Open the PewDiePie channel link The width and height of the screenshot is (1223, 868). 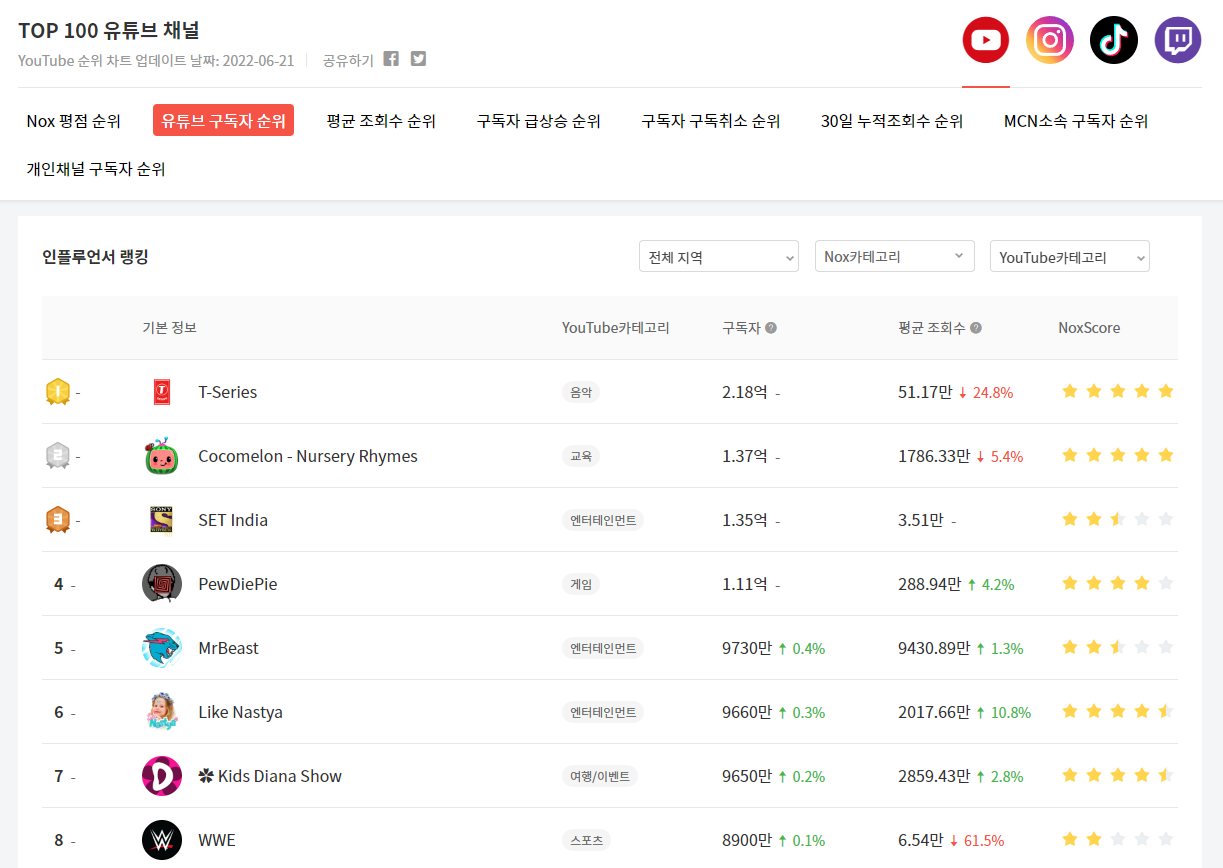click(x=238, y=584)
